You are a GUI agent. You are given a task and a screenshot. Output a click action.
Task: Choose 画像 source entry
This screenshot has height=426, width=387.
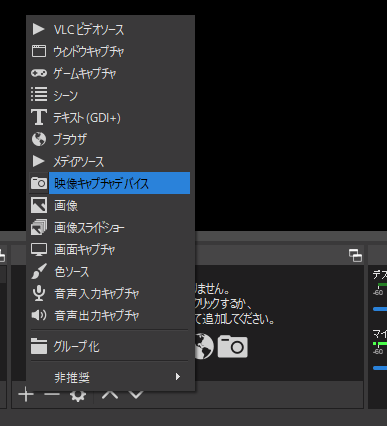(110, 205)
